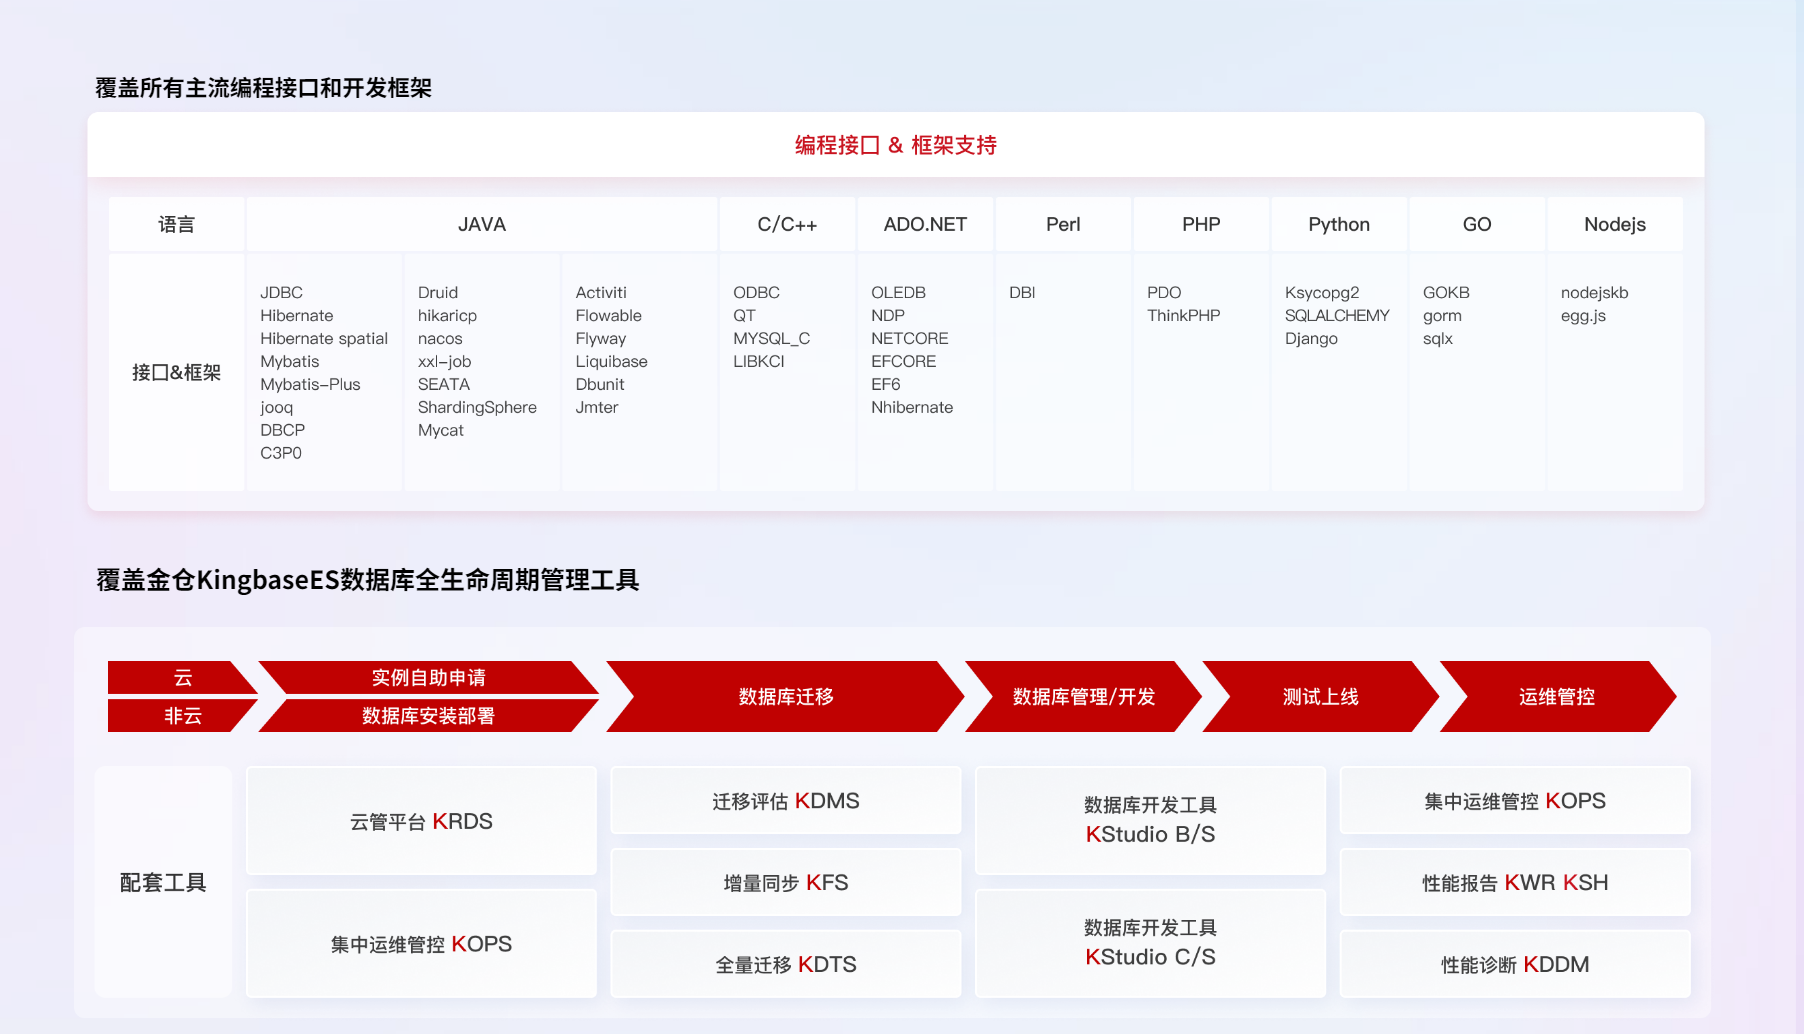Screen dimensions: 1804x1034
Task: Click the 'ADO.NET' column header
Action: tap(925, 224)
